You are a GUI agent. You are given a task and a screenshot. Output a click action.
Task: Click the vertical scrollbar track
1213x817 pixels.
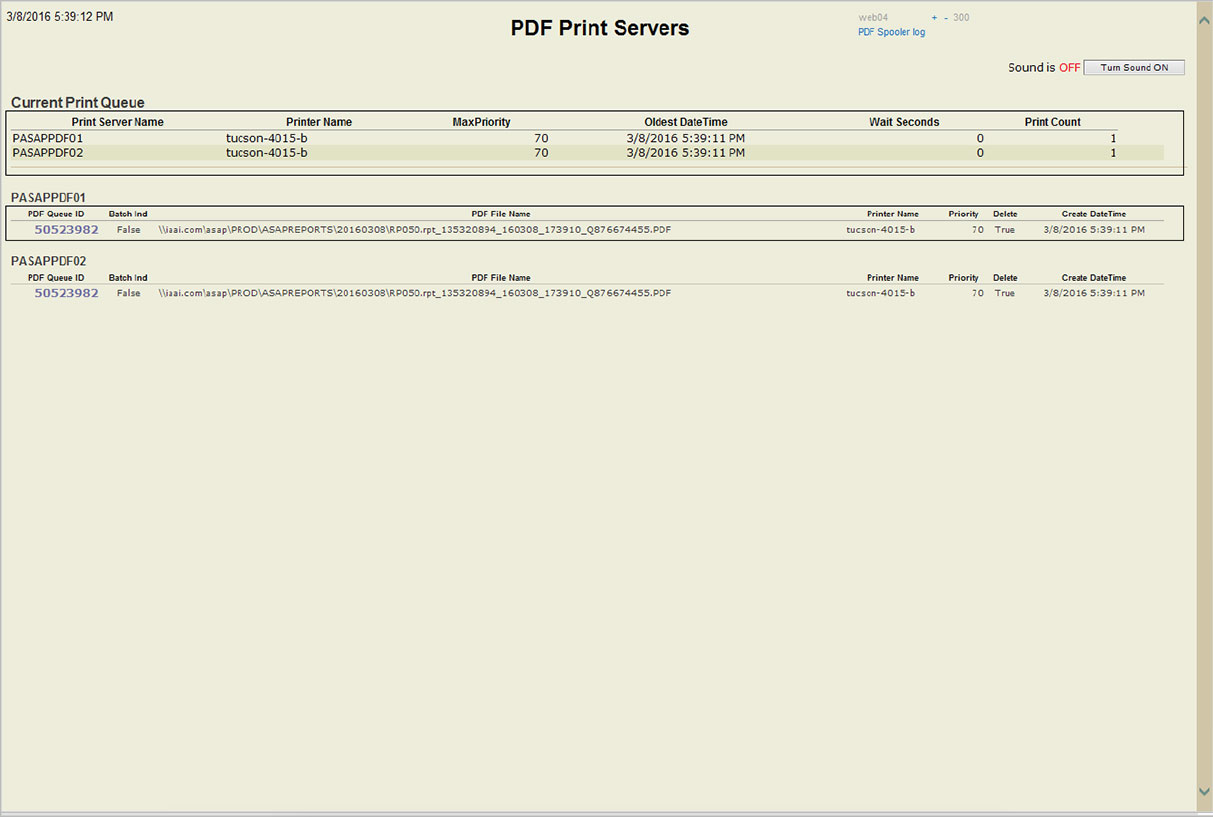(1204, 400)
